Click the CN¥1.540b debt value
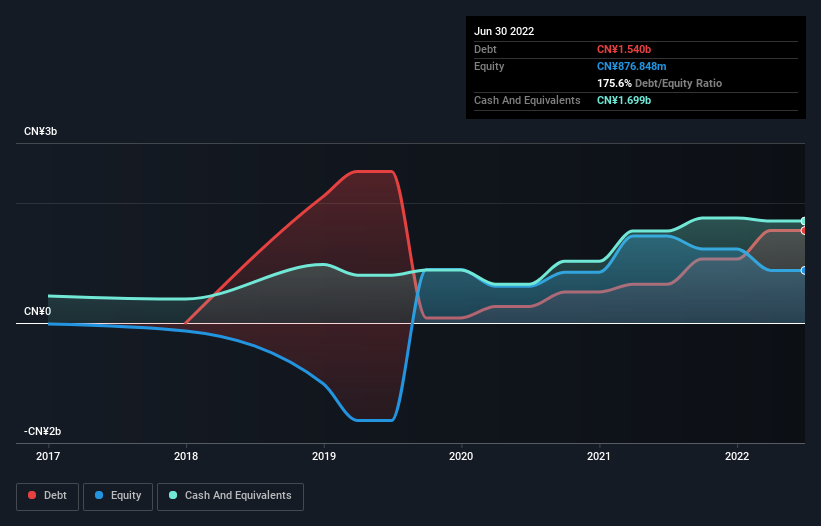821x526 pixels. (624, 49)
